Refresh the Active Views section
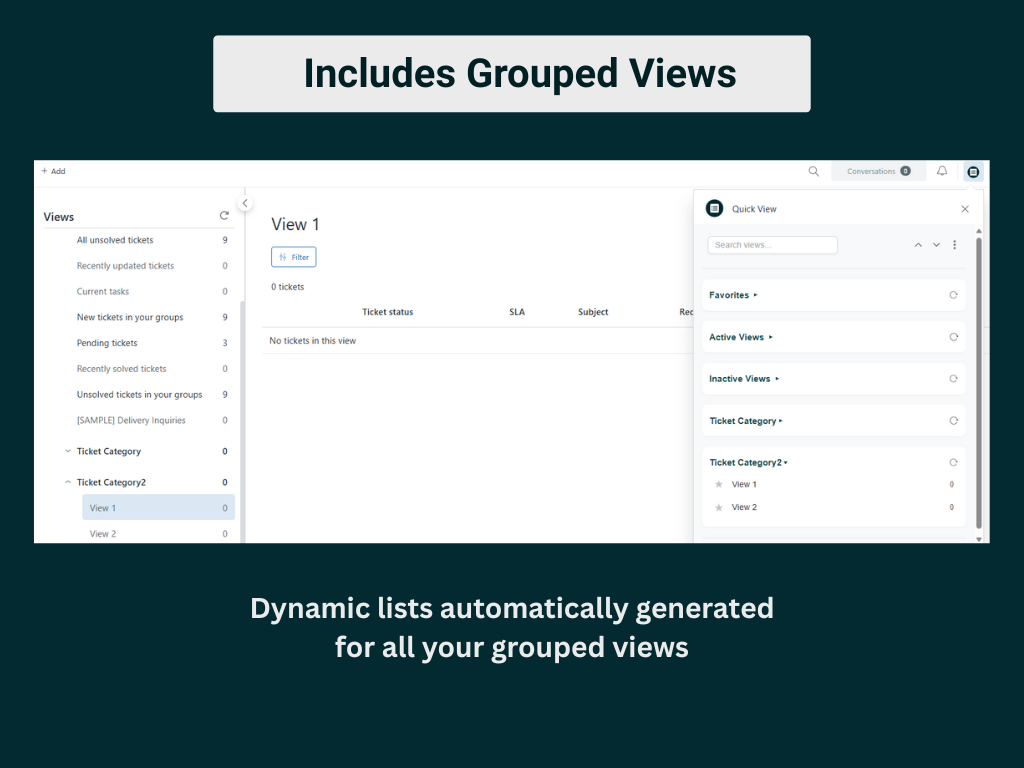The height and width of the screenshot is (768, 1024). click(951, 336)
